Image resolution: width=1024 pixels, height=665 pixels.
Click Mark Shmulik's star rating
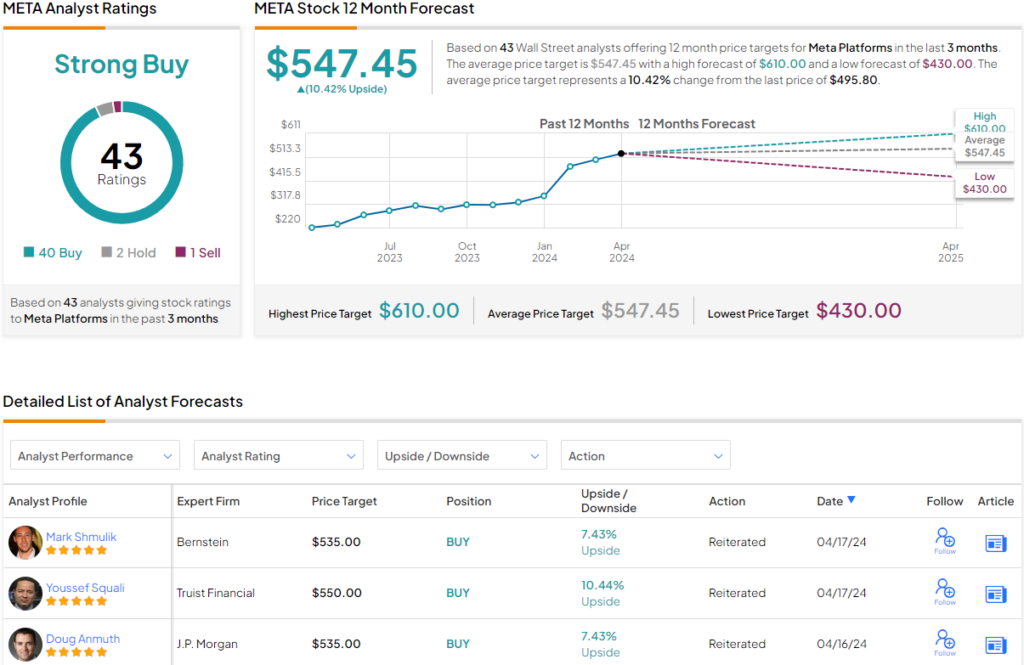[x=76, y=550]
